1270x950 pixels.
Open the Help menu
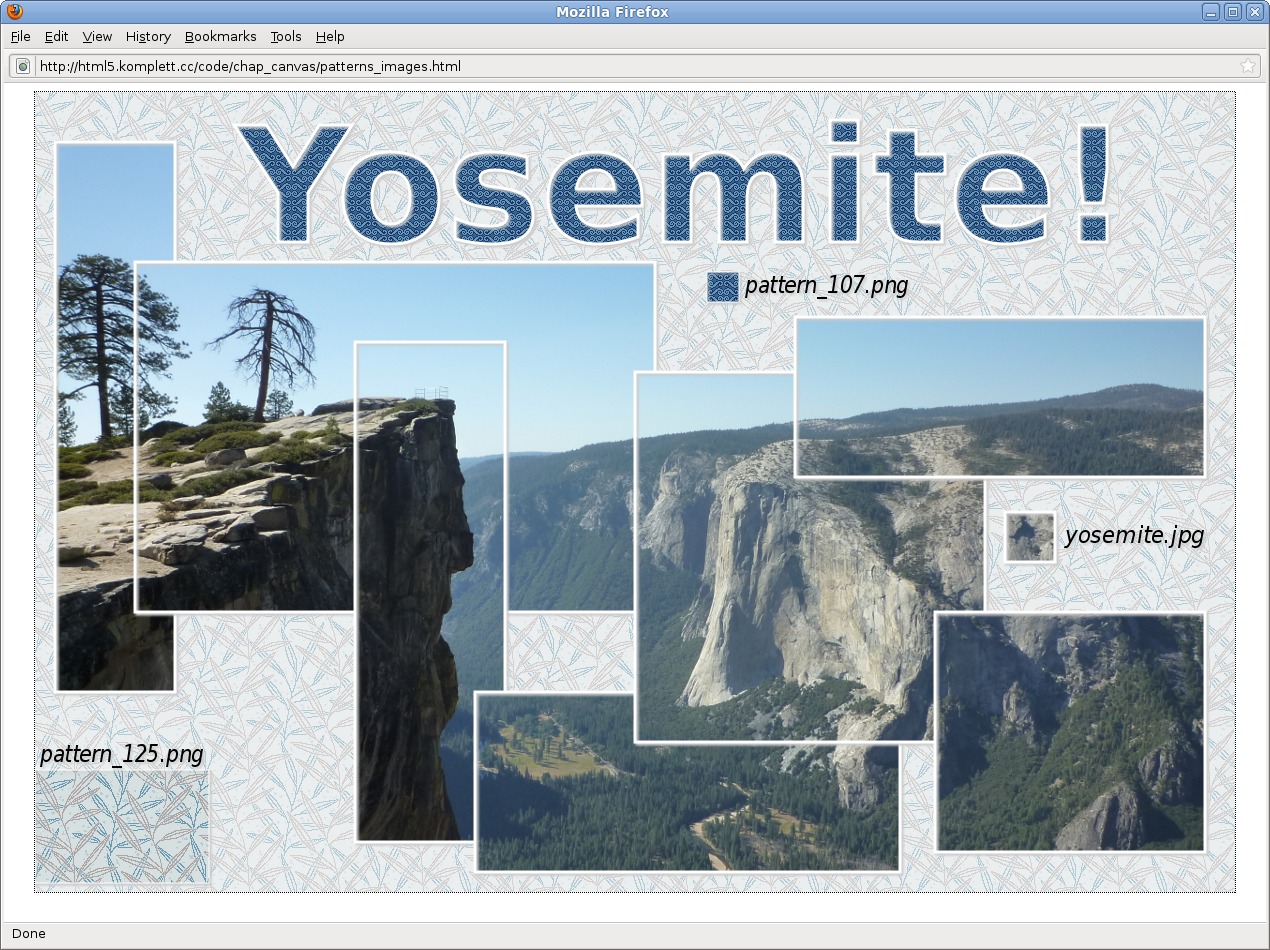[330, 36]
